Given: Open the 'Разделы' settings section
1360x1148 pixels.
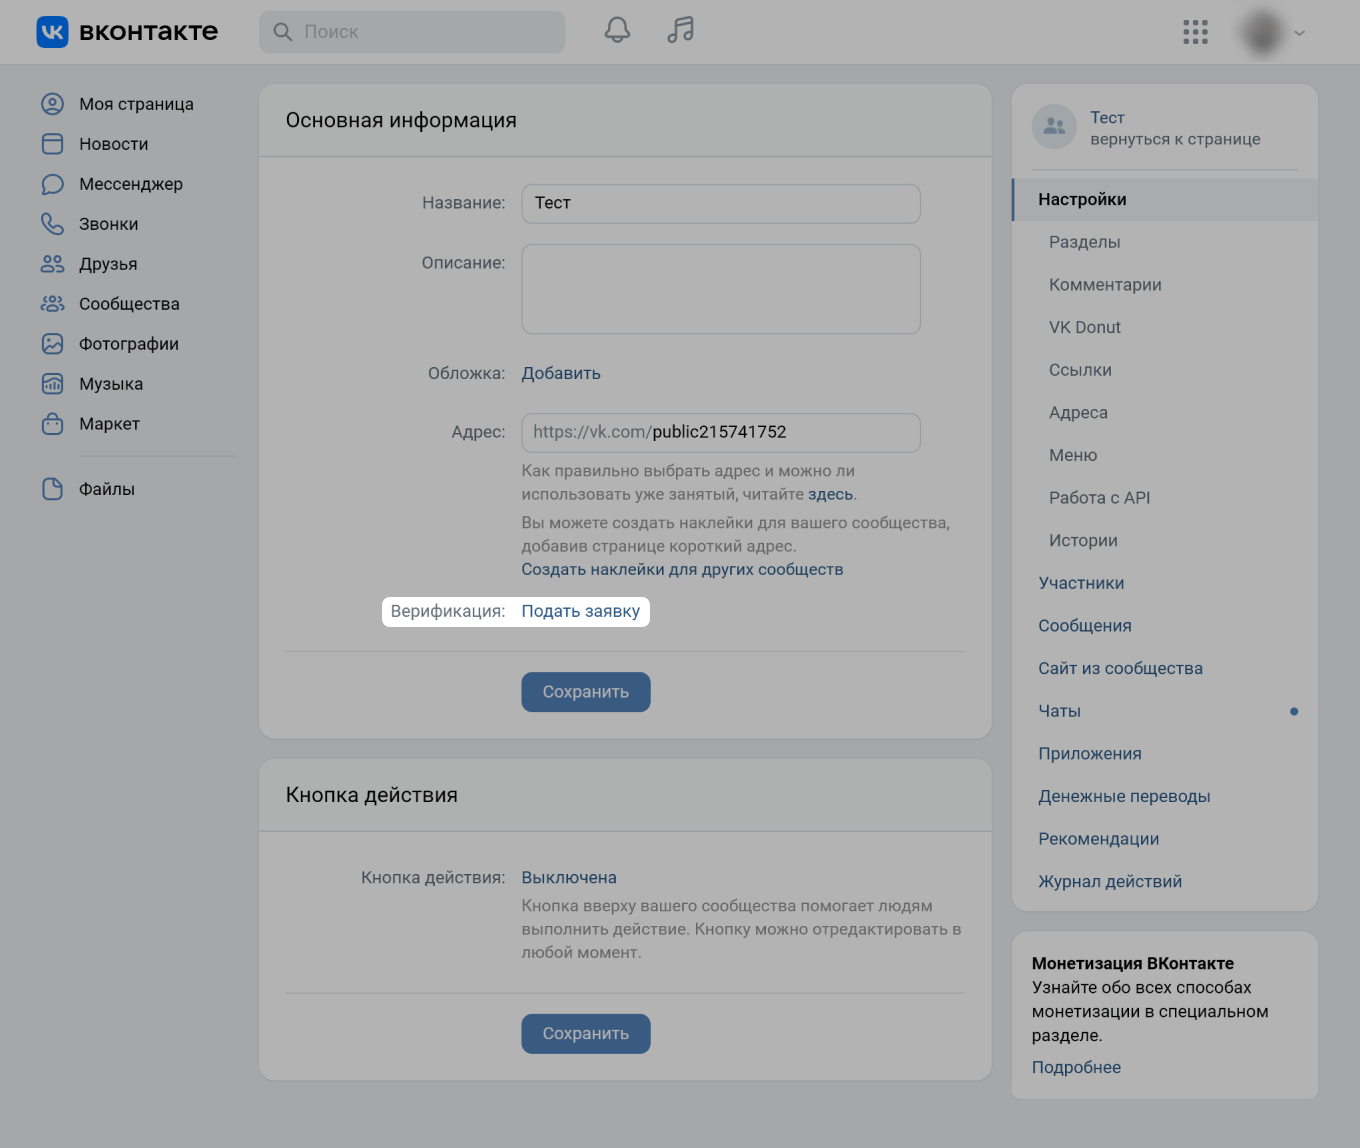Looking at the screenshot, I should [1084, 242].
